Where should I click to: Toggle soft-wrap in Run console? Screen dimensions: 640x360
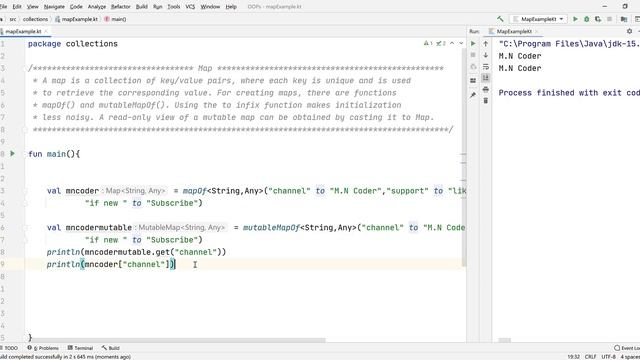(486, 67)
